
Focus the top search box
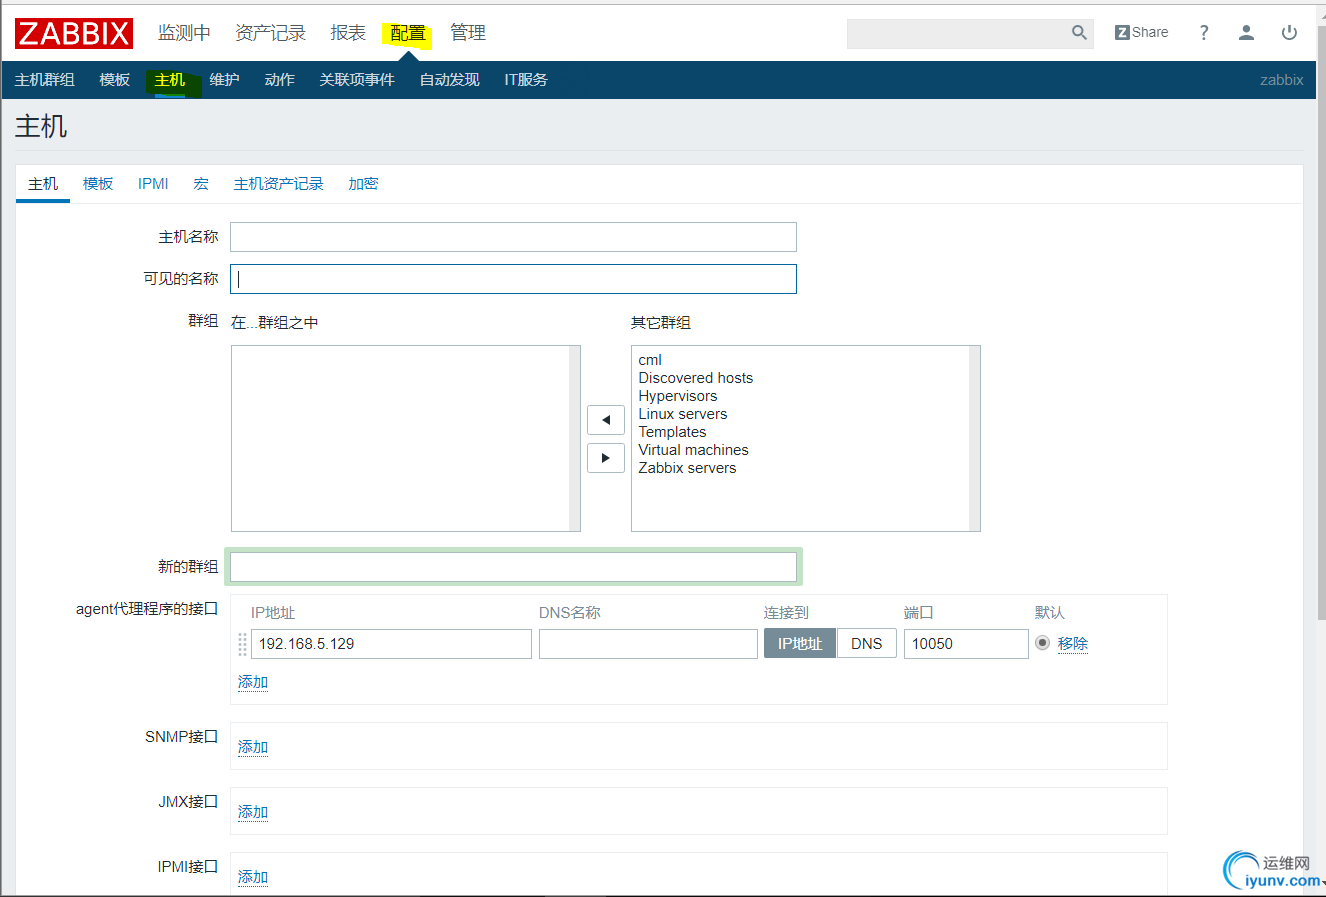(x=958, y=33)
